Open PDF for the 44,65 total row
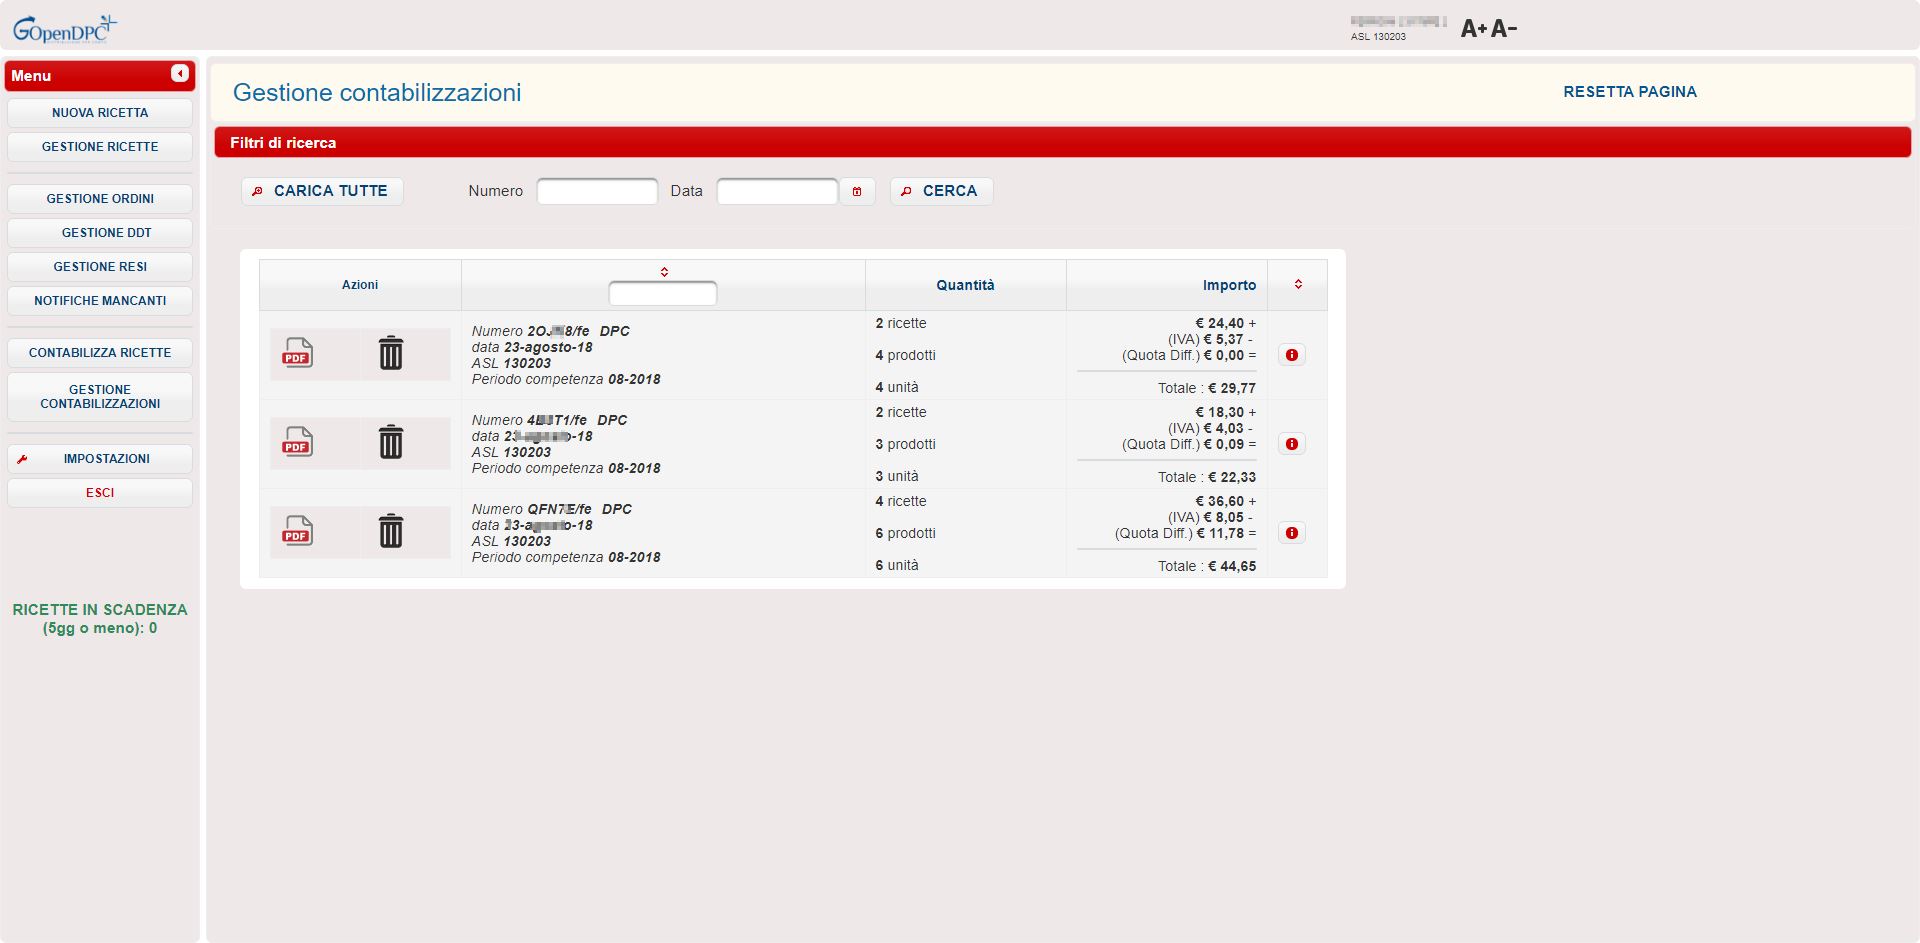This screenshot has height=943, width=1920. pyautogui.click(x=297, y=532)
